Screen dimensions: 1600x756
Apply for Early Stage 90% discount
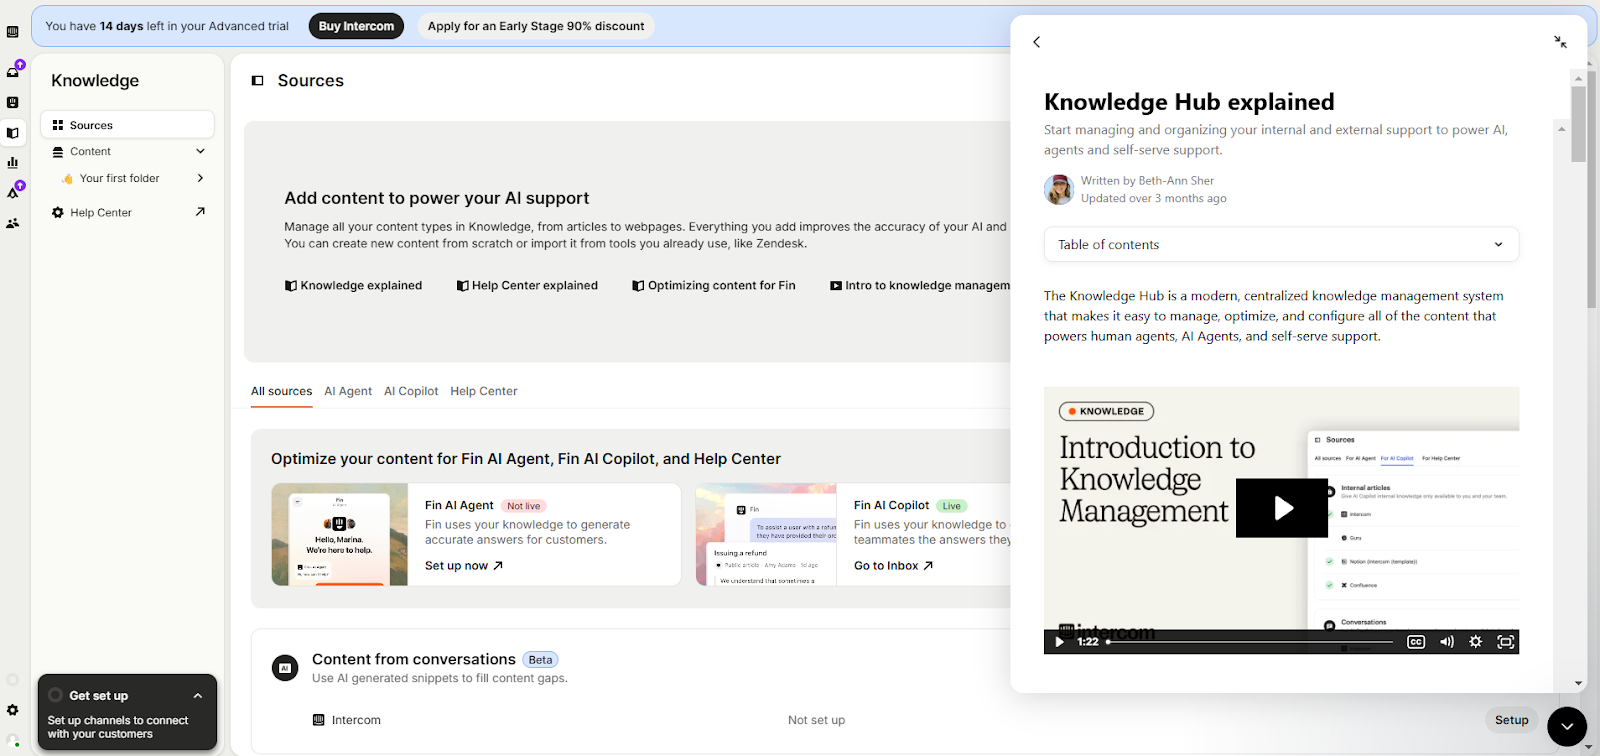point(536,26)
